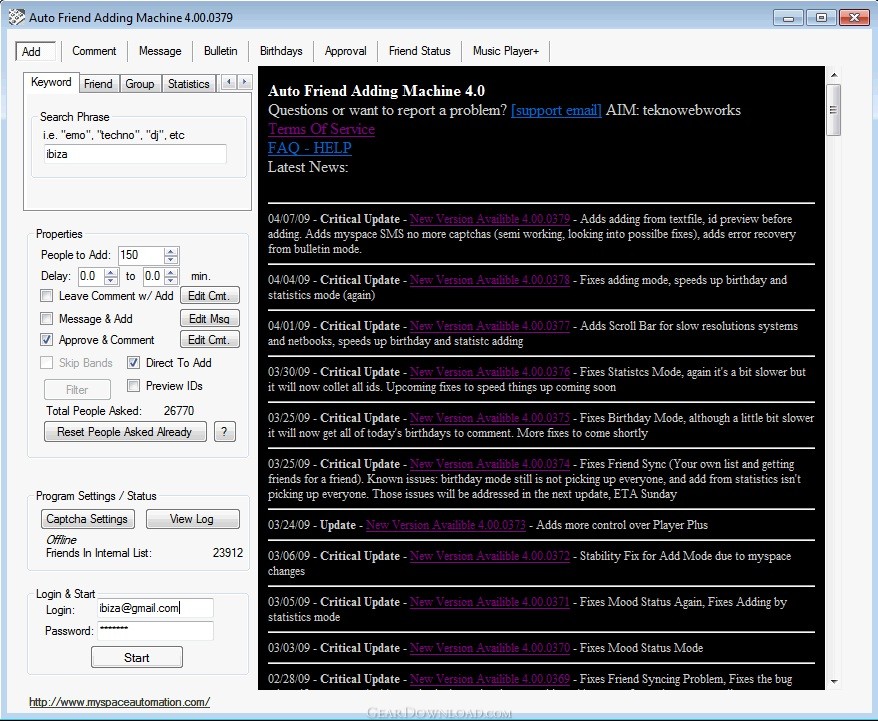Open the FAQ - HELP link
Viewport: 878px width, 721px height.
(310, 148)
